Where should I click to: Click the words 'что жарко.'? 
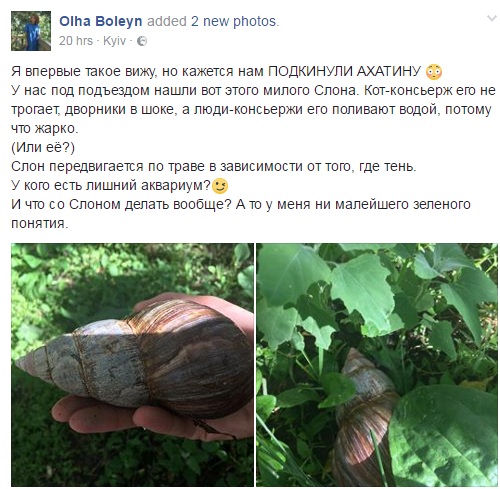tap(45, 128)
